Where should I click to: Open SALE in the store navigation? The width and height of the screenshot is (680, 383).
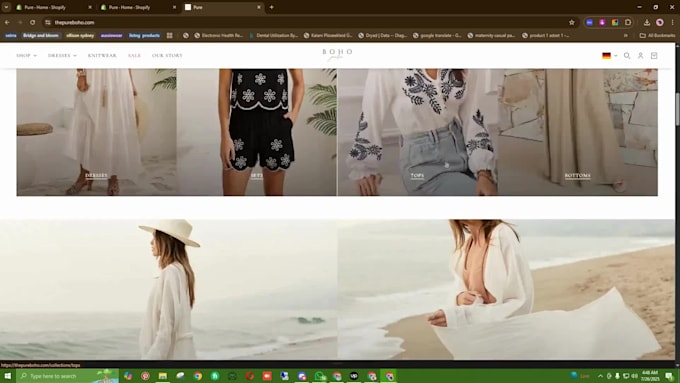[x=134, y=56]
